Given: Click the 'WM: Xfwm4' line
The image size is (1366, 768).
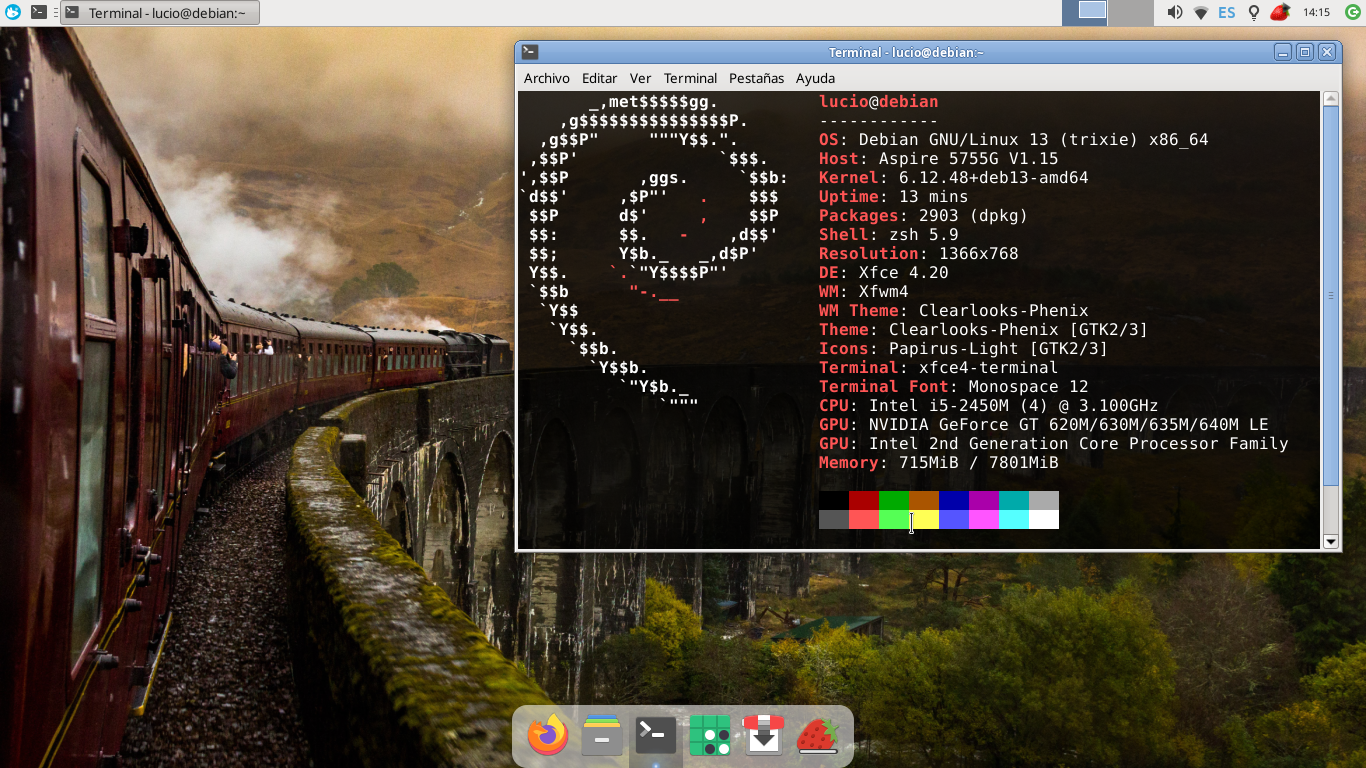Looking at the screenshot, I should (x=864, y=292).
